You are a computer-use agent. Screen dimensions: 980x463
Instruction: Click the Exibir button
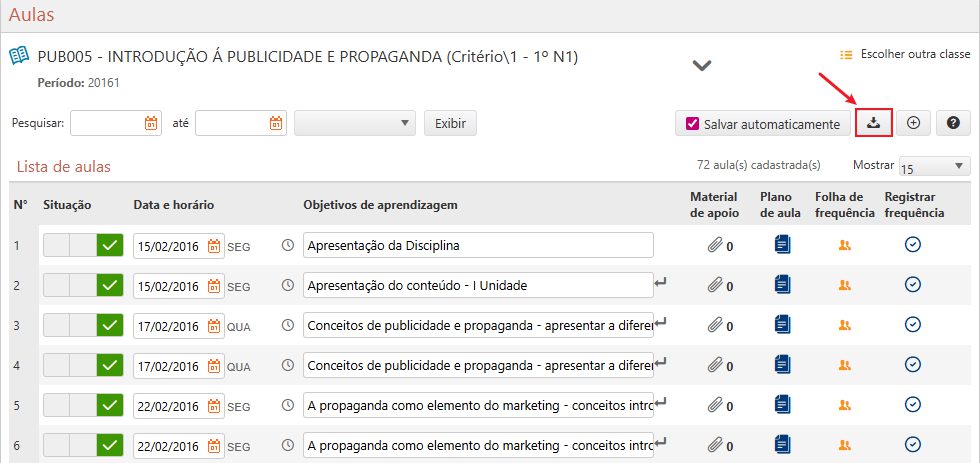click(x=450, y=123)
